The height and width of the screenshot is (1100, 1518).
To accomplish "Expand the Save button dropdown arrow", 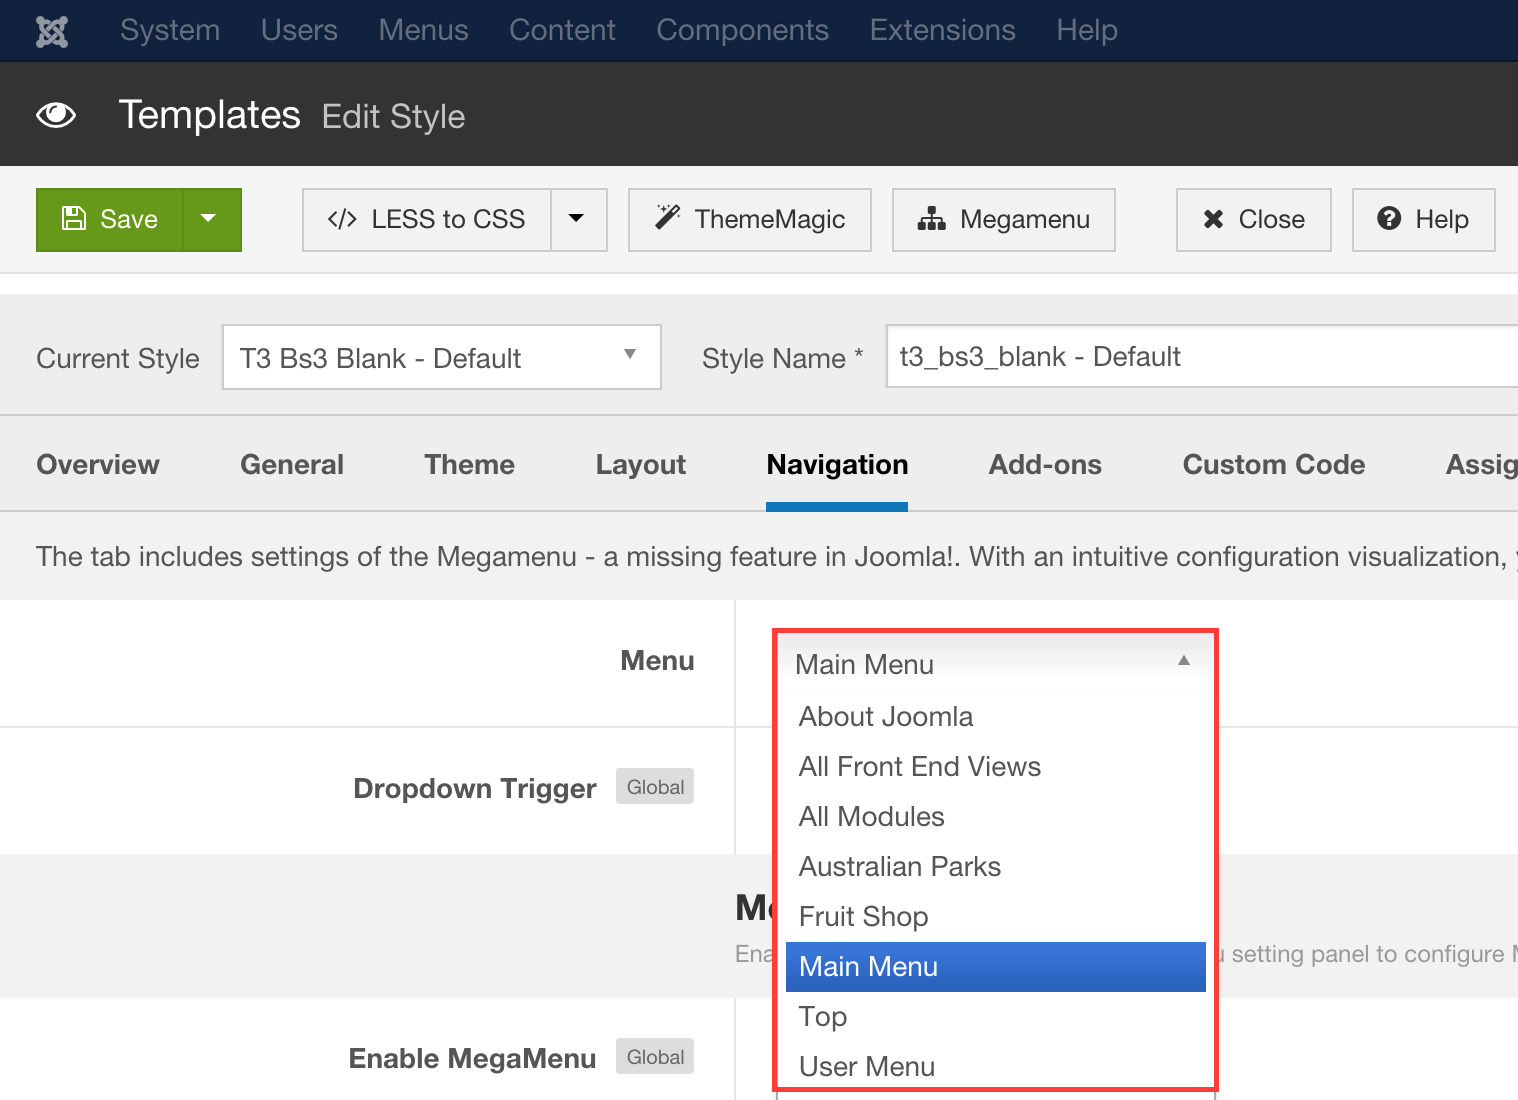I will click(208, 219).
